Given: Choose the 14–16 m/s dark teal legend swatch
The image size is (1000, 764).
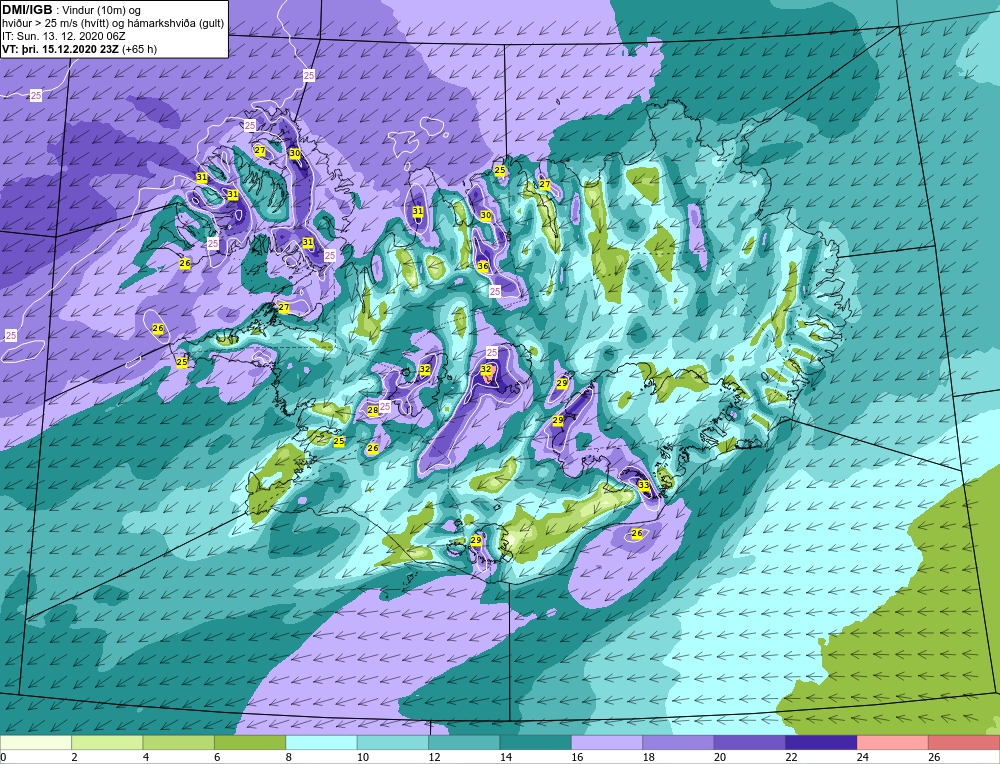Looking at the screenshot, I should (x=536, y=742).
